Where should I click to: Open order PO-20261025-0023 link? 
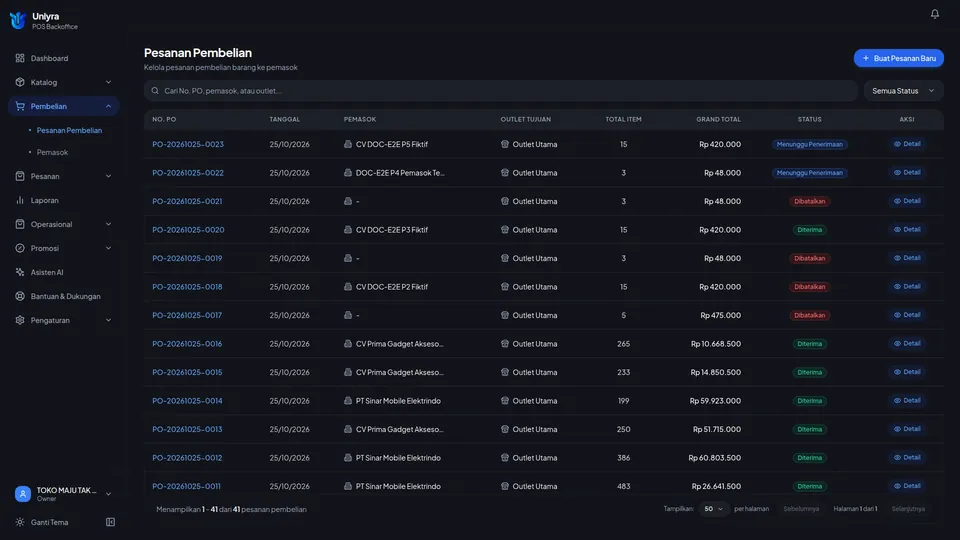click(x=188, y=144)
